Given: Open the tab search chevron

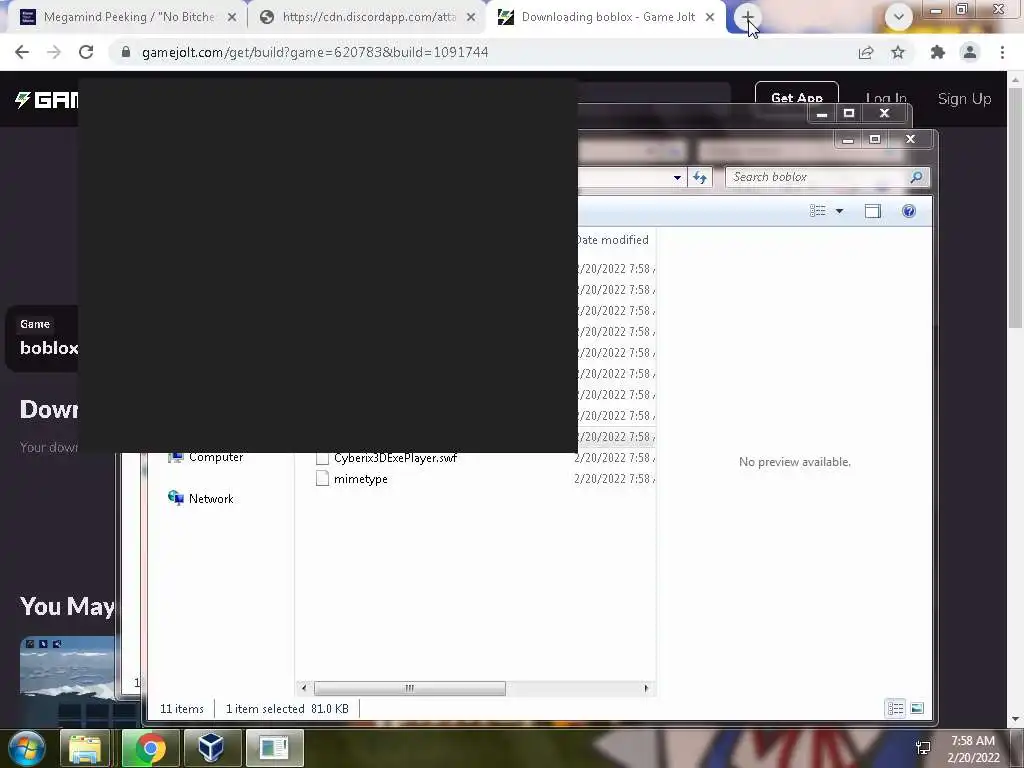Looking at the screenshot, I should pos(899,17).
